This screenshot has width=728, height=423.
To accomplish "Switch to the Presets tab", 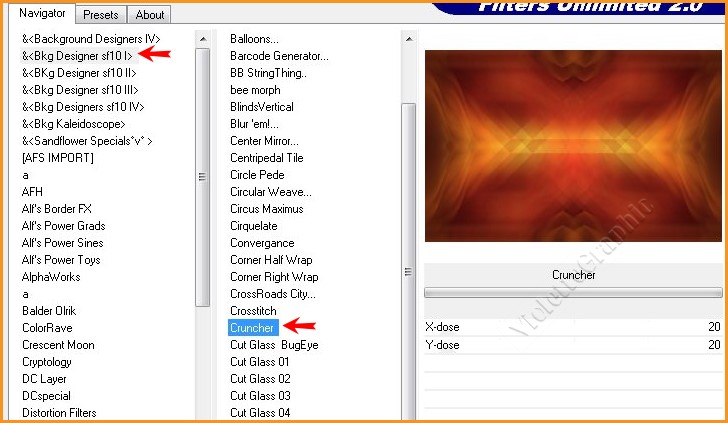I will click(x=101, y=15).
